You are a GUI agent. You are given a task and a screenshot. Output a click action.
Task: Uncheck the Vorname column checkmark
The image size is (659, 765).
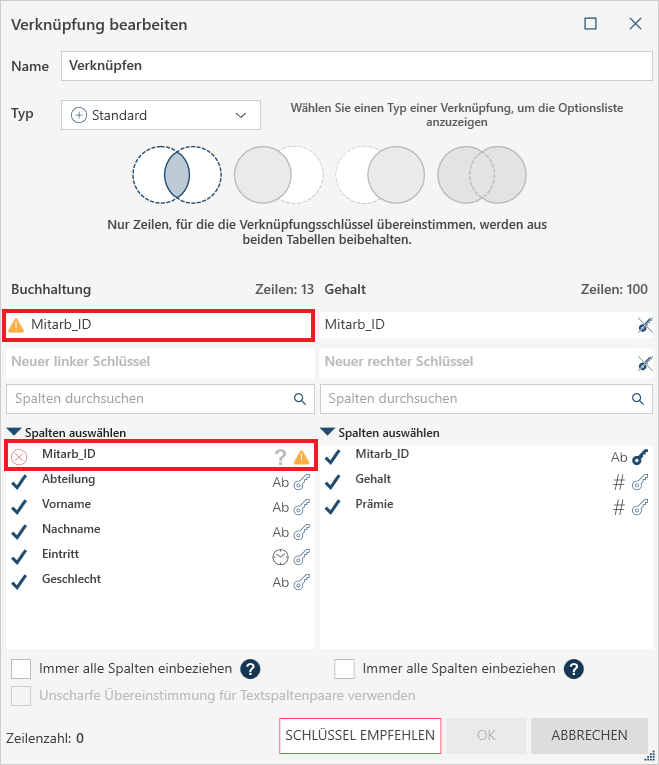[19, 506]
